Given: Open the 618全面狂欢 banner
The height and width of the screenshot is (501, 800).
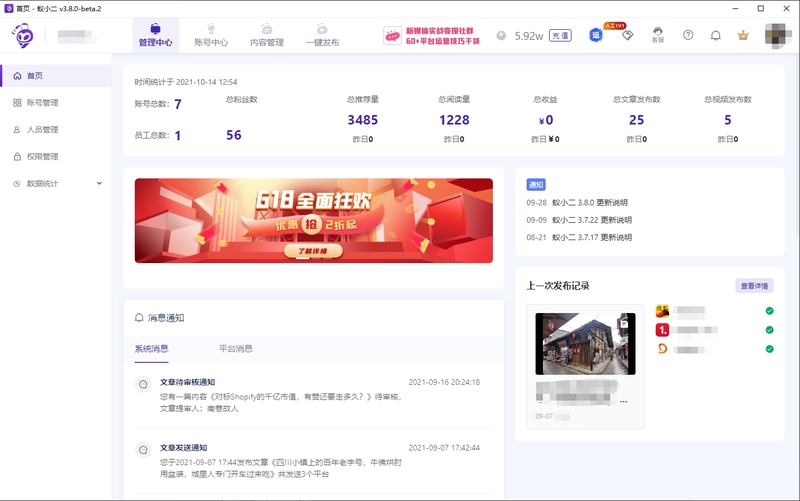Looking at the screenshot, I should tap(314, 220).
